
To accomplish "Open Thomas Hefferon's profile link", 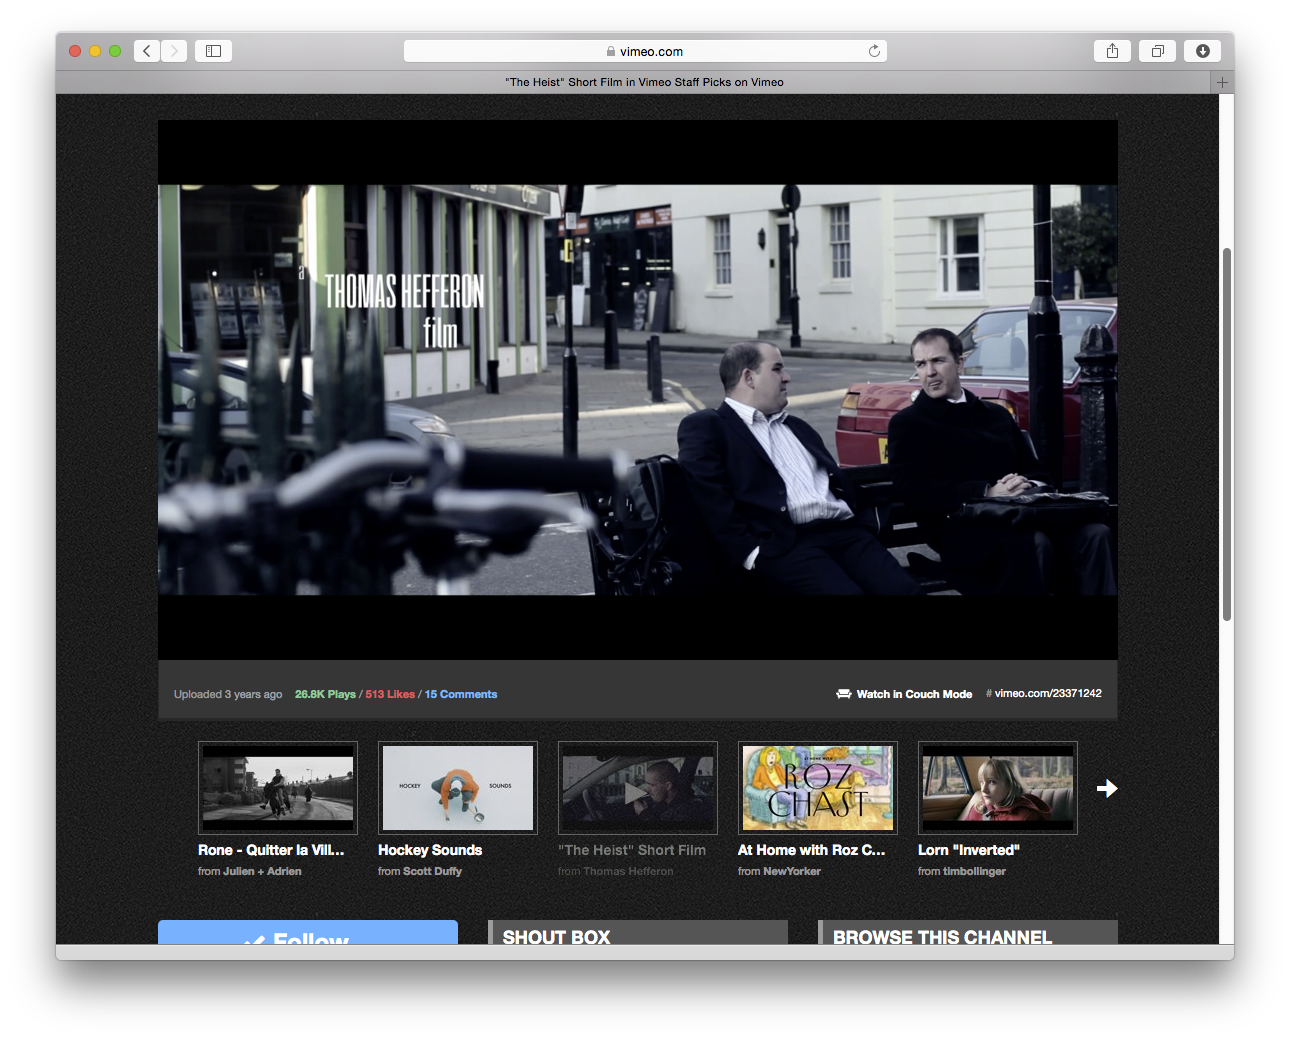I will click(x=628, y=872).
